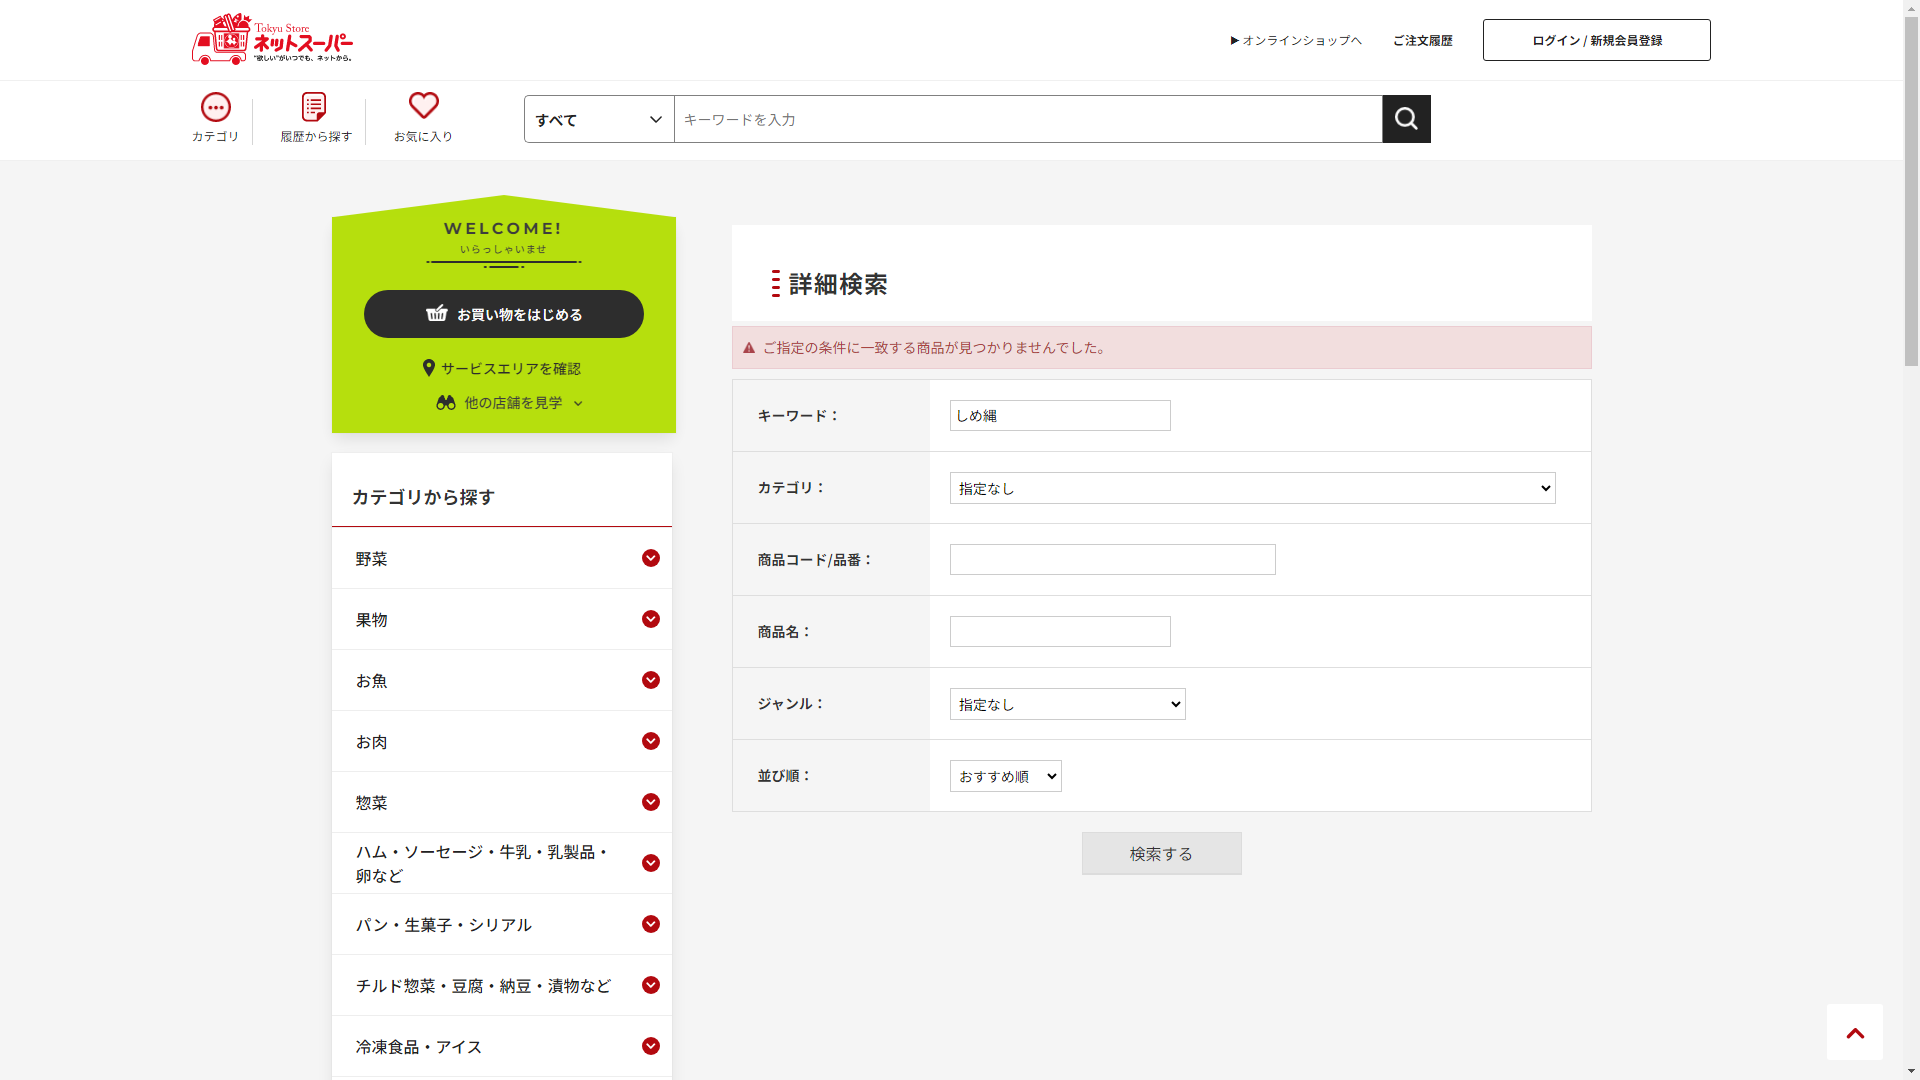Open ご注文履歴 in header
The width and height of the screenshot is (1920, 1080).
1422,41
